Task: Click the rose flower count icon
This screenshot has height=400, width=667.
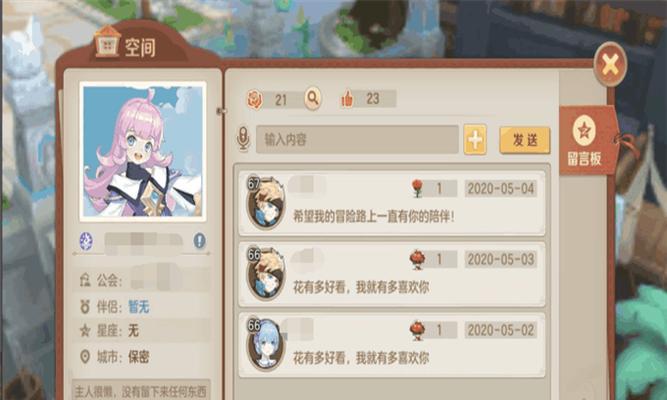Action: point(255,100)
